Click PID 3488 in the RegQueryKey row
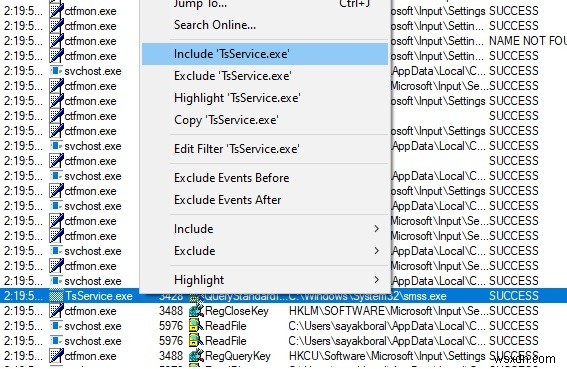This screenshot has height=369, width=567. click(x=171, y=356)
